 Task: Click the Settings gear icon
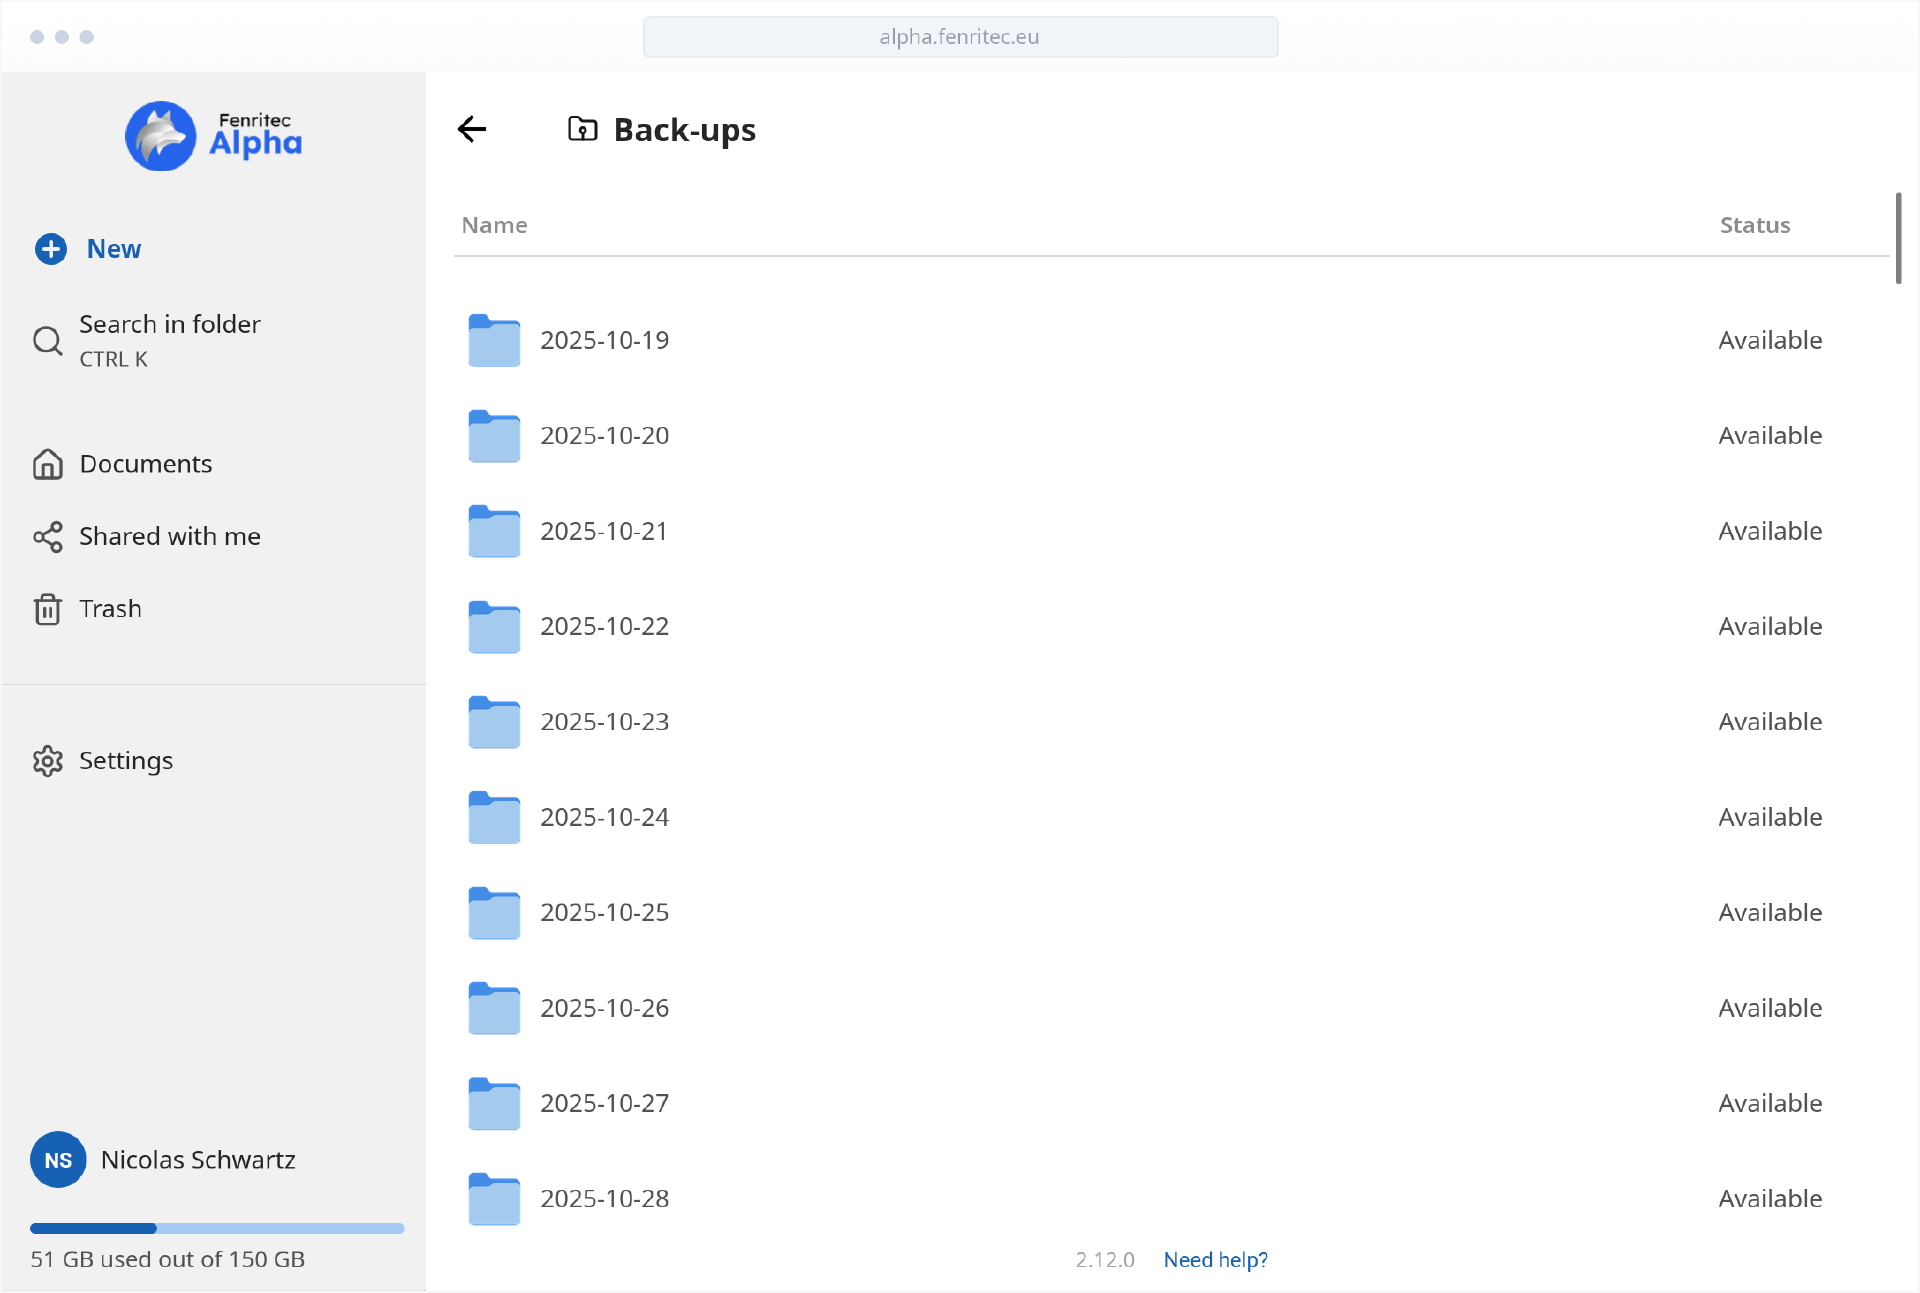47,761
